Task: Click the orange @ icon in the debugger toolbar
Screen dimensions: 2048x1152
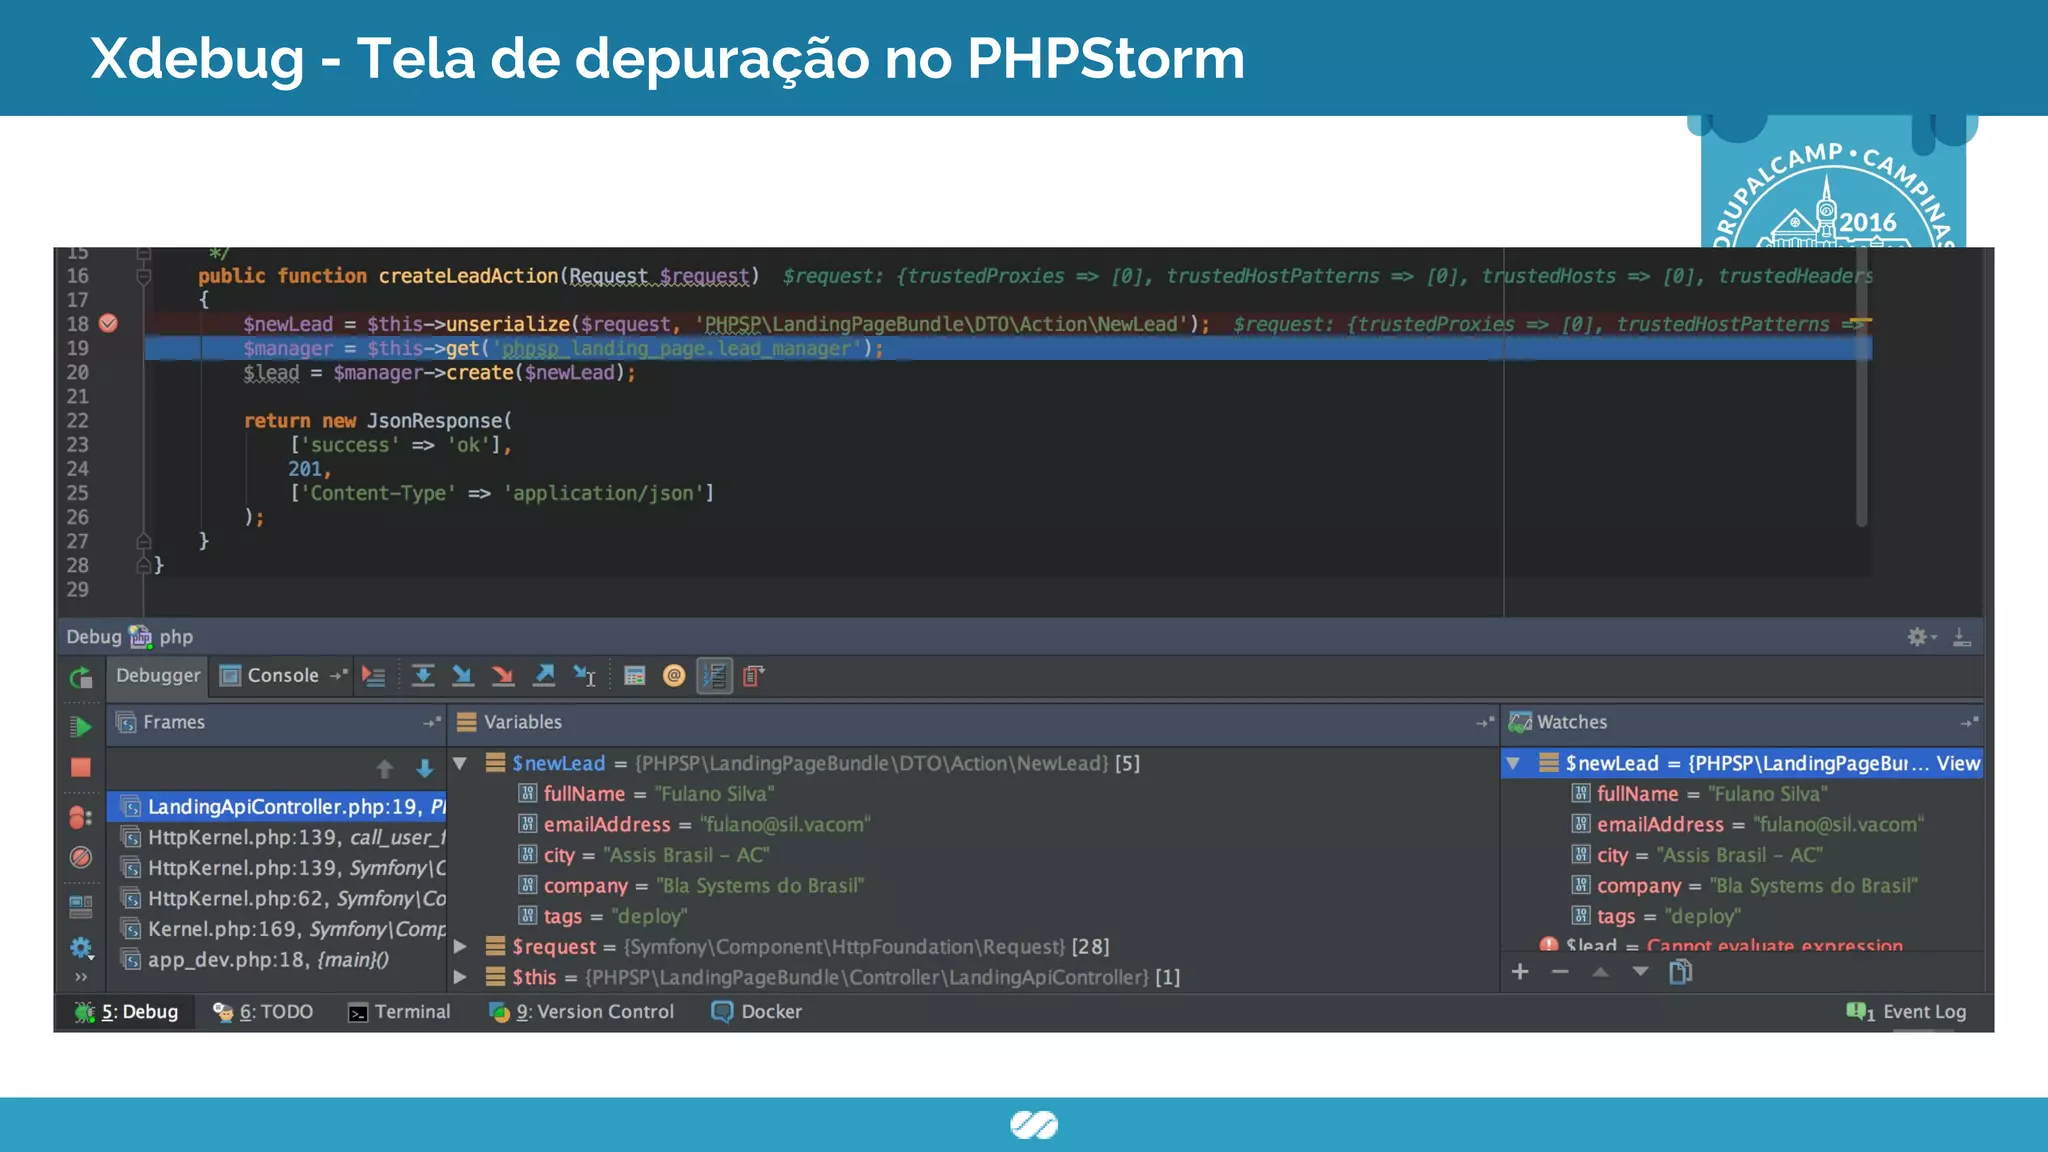Action: 674,677
